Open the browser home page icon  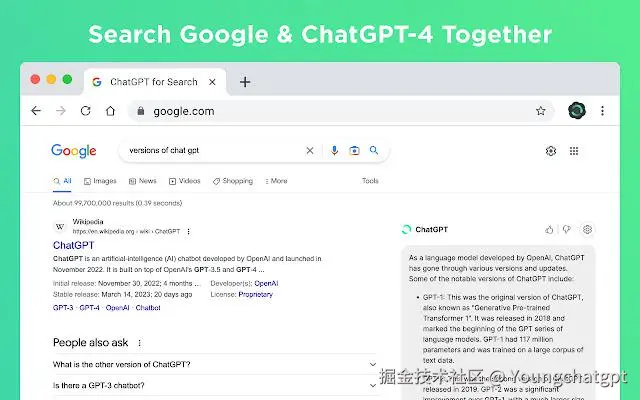tap(110, 111)
